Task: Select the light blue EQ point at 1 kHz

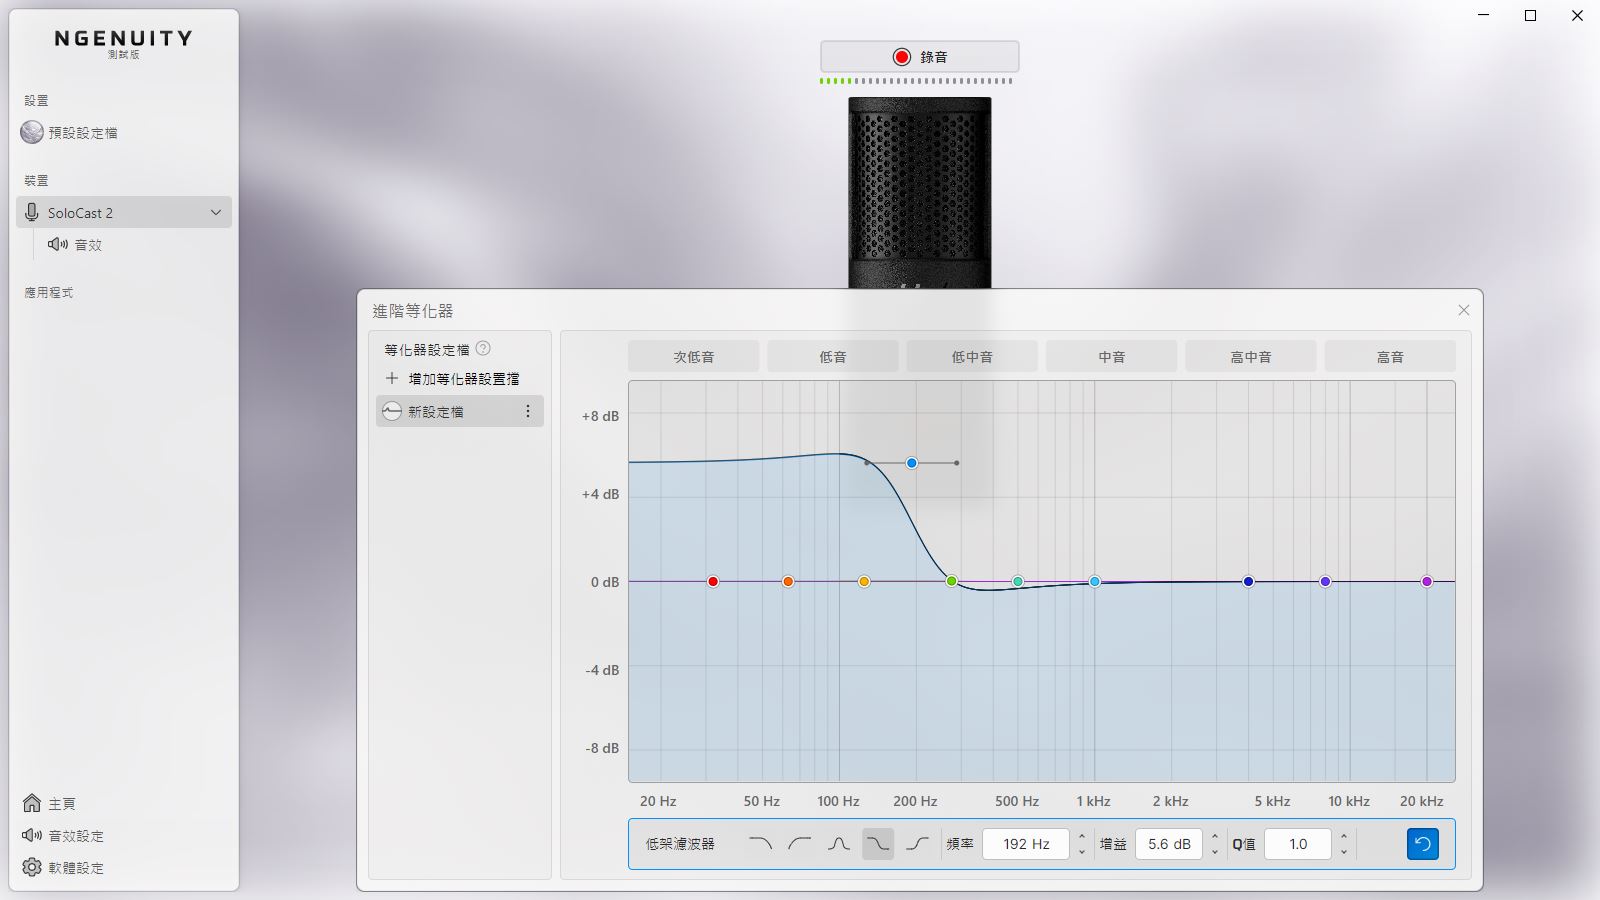Action: click(1095, 581)
